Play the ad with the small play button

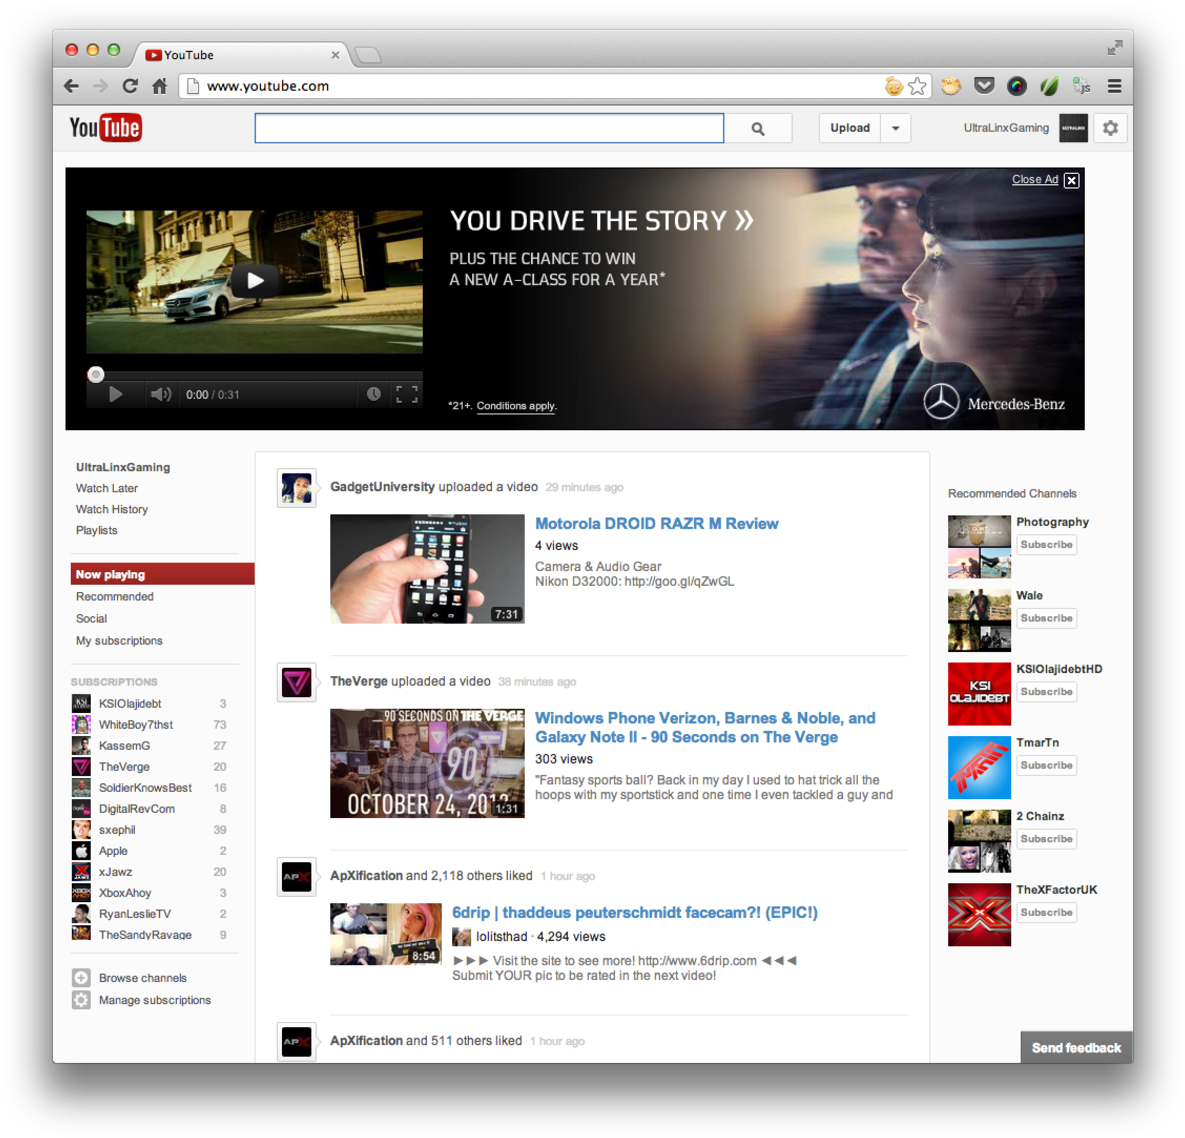click(116, 394)
